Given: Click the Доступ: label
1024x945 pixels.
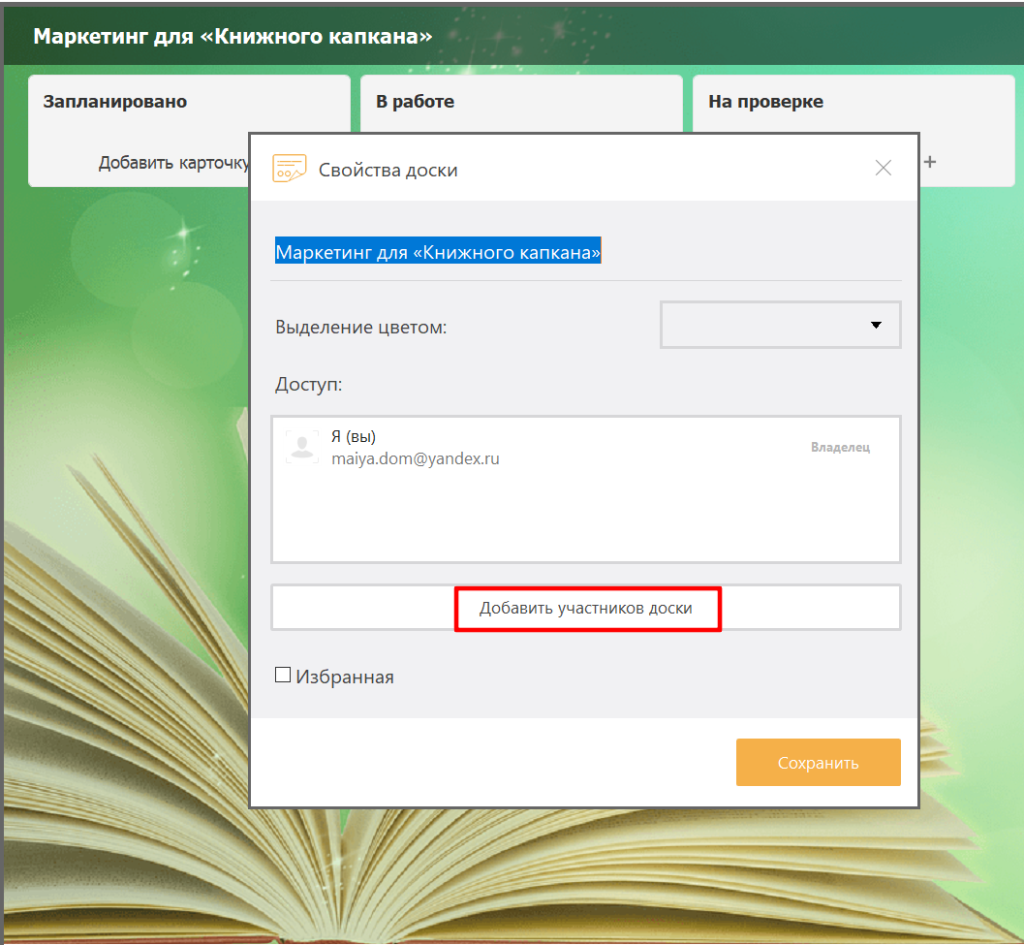Looking at the screenshot, I should (308, 384).
